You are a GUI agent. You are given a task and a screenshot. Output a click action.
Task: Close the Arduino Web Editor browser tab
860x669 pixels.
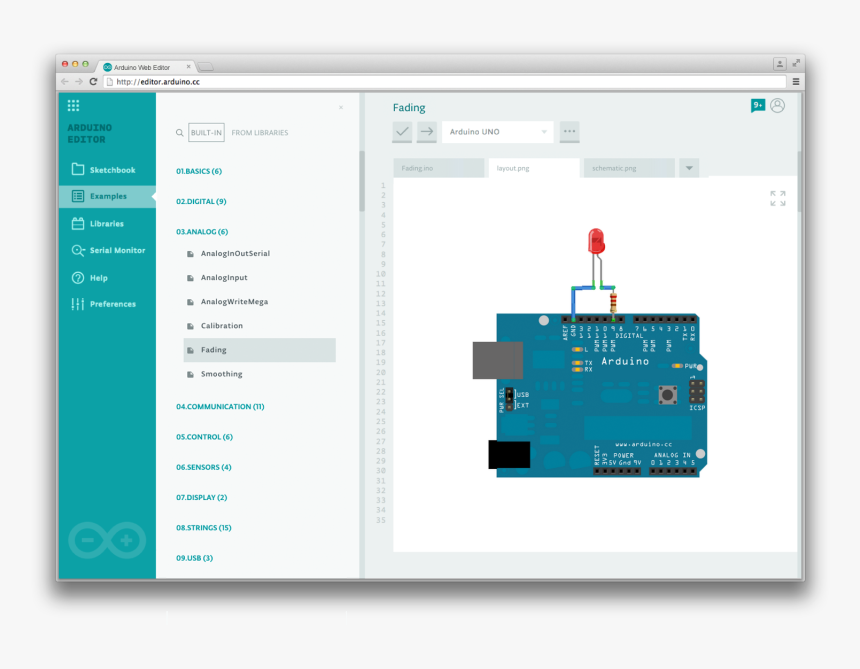(x=189, y=66)
